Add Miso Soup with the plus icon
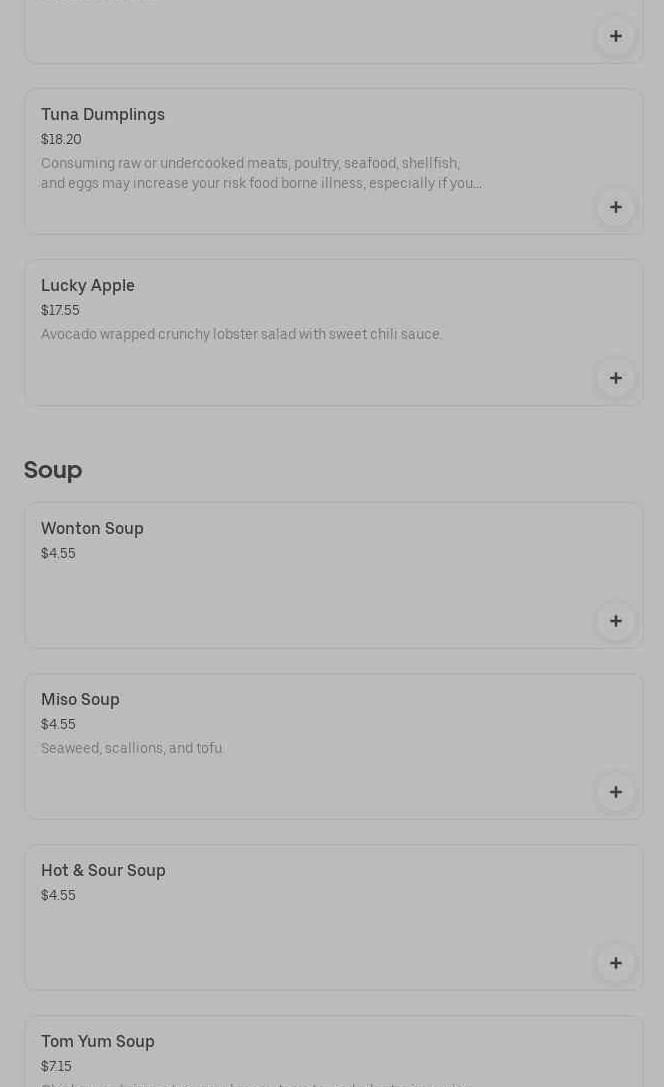 tap(616, 792)
